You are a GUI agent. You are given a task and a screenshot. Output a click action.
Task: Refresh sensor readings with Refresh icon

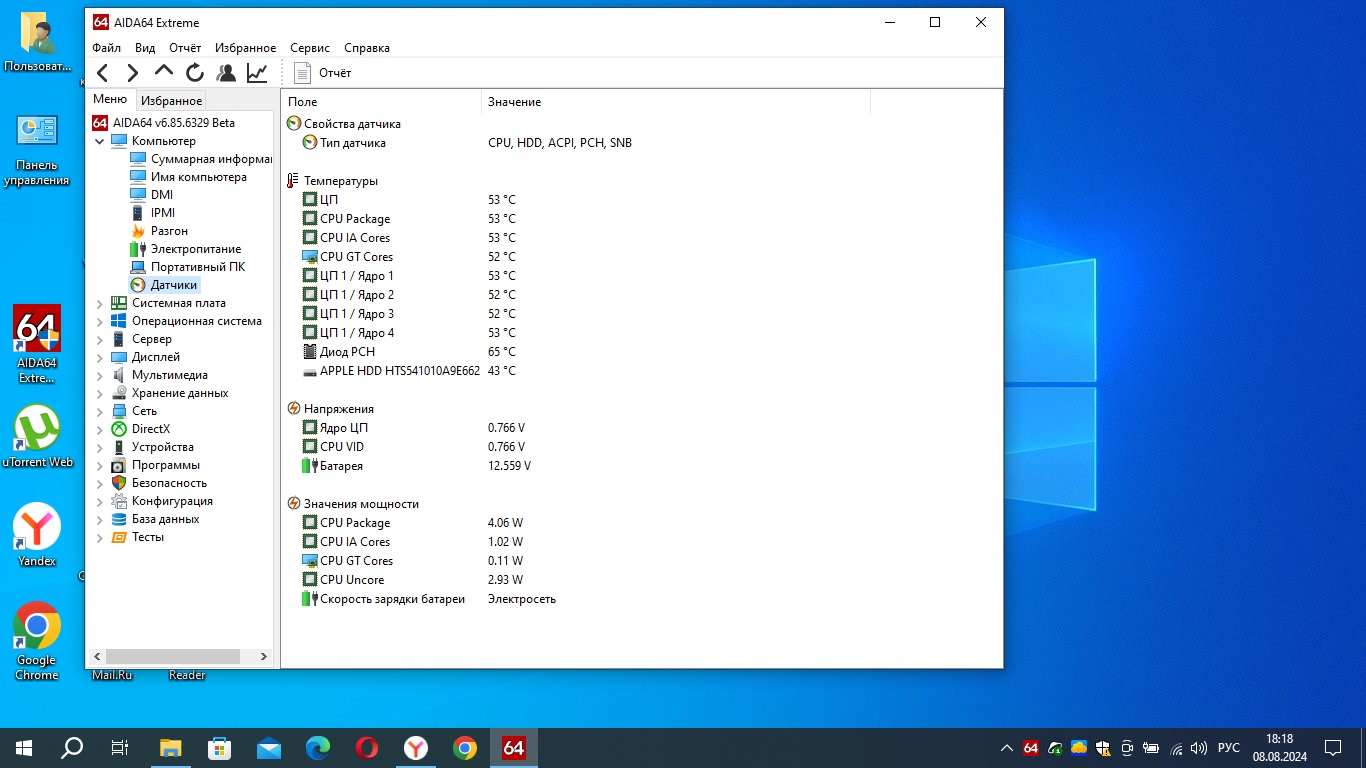195,73
